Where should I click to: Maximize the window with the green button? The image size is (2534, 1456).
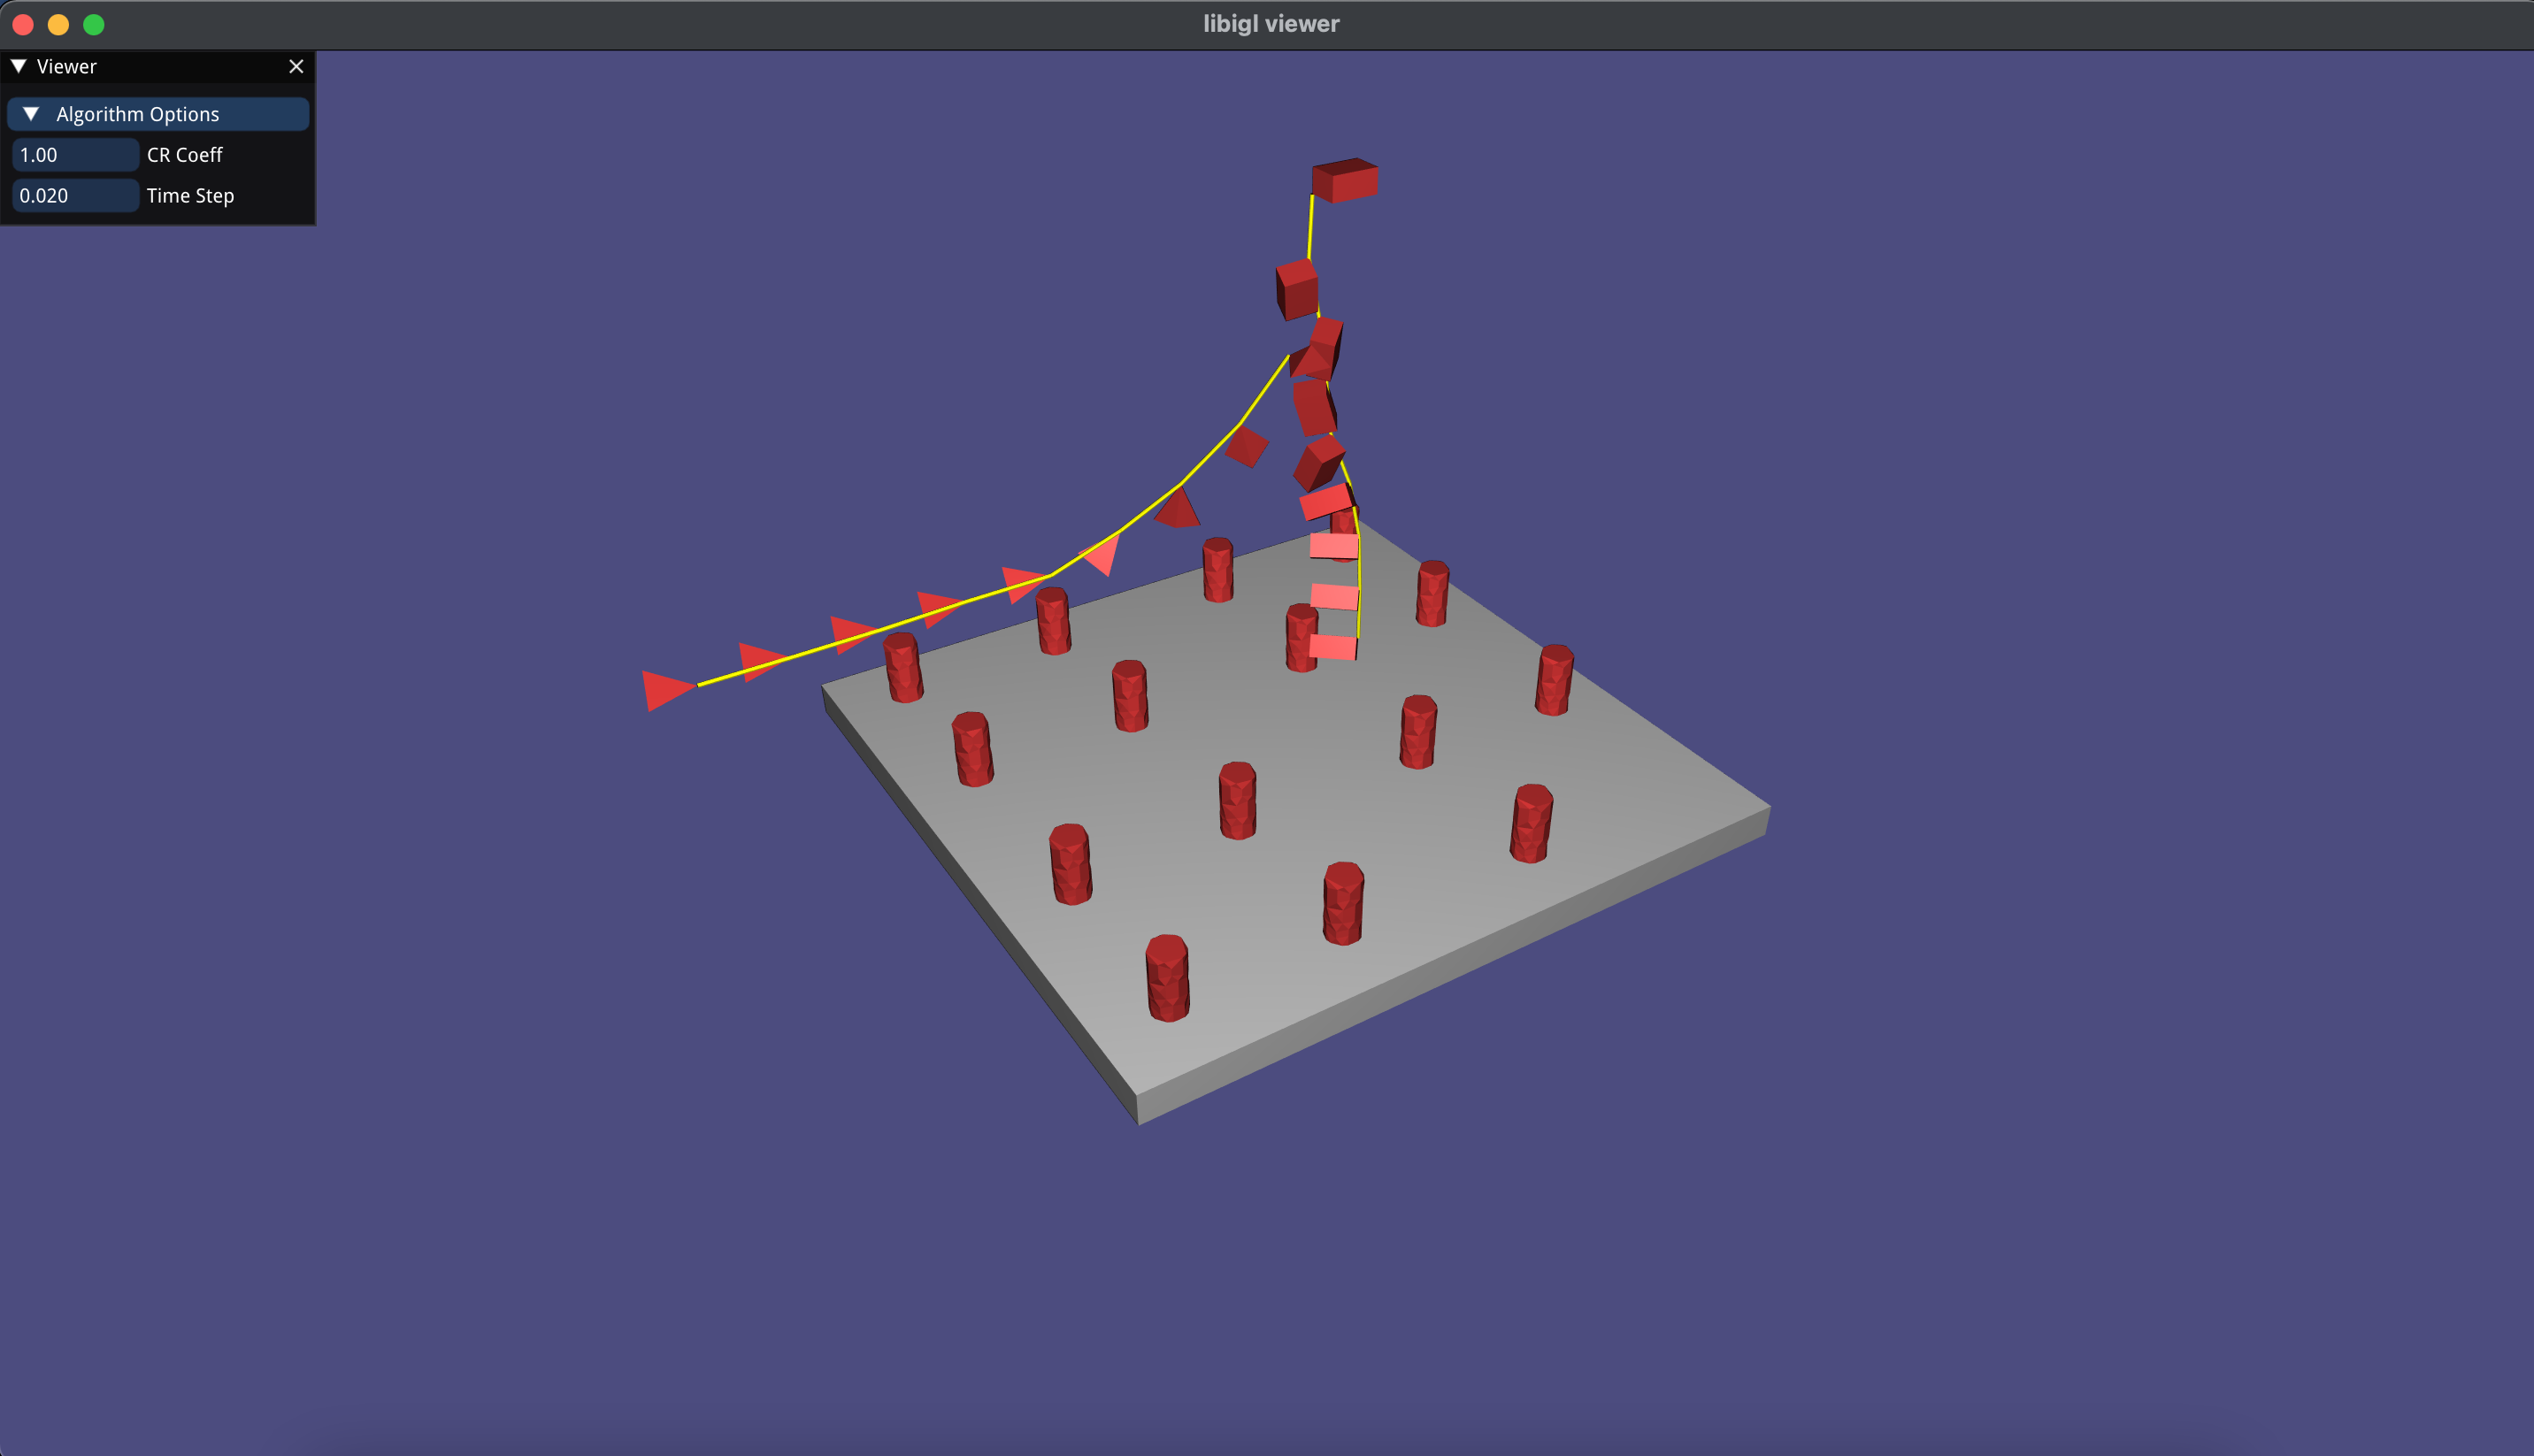94,24
